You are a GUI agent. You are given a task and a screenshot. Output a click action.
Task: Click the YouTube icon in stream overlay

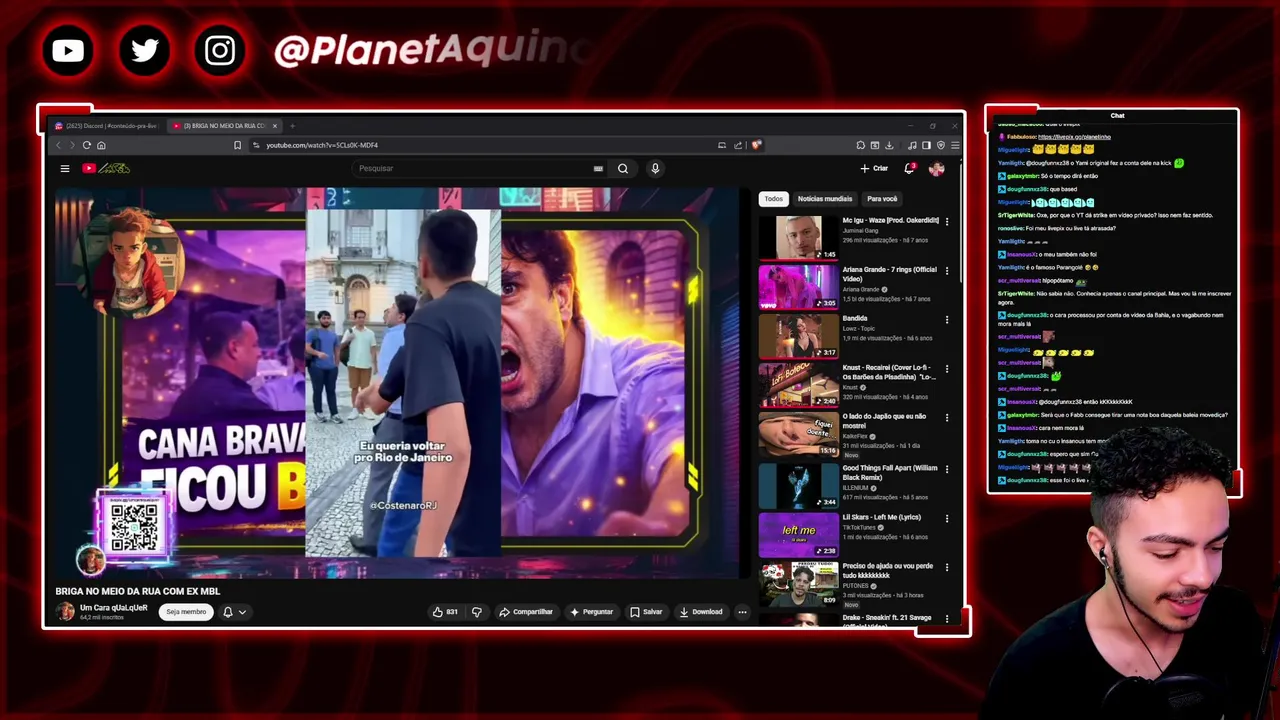(x=68, y=50)
